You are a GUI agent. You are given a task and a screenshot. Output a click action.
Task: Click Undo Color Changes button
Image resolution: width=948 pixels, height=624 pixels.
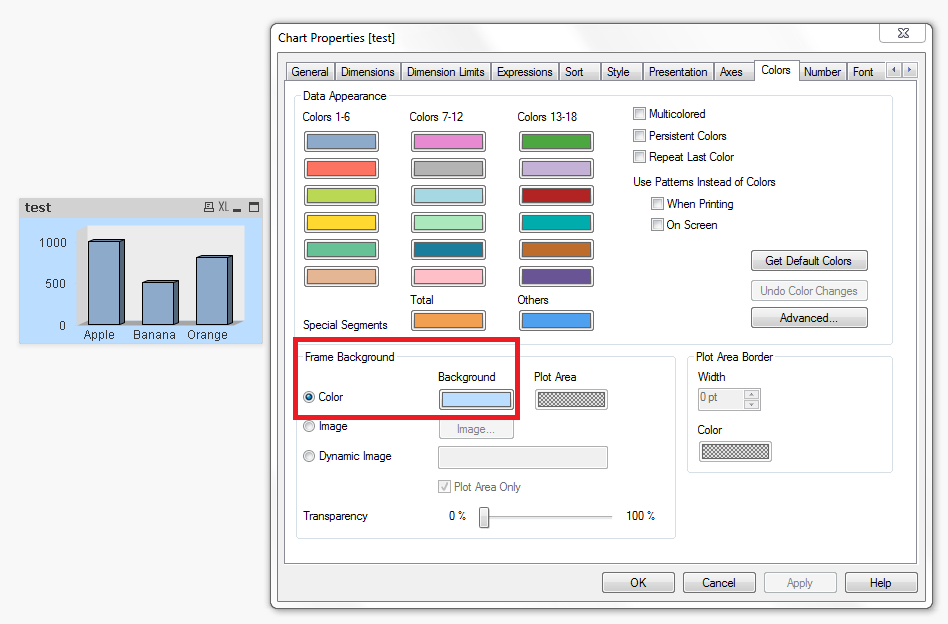click(x=809, y=291)
